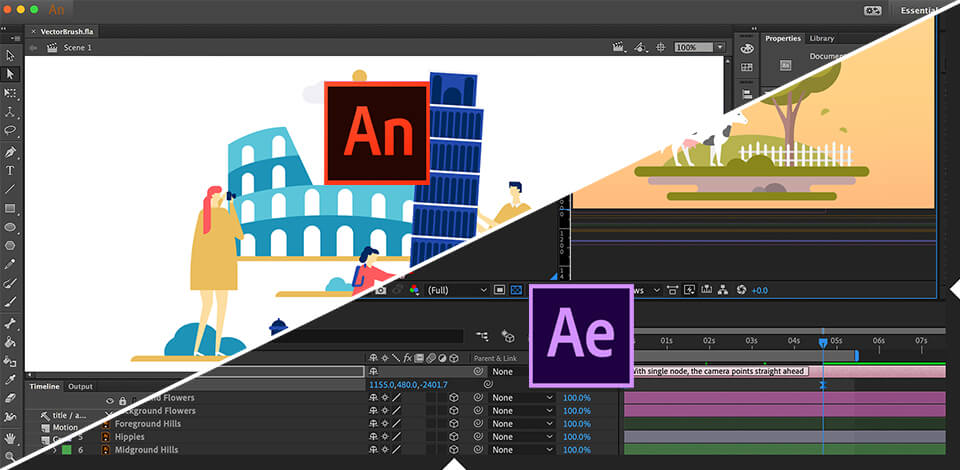
Task: Switch to the Output tab
Action: 80,386
